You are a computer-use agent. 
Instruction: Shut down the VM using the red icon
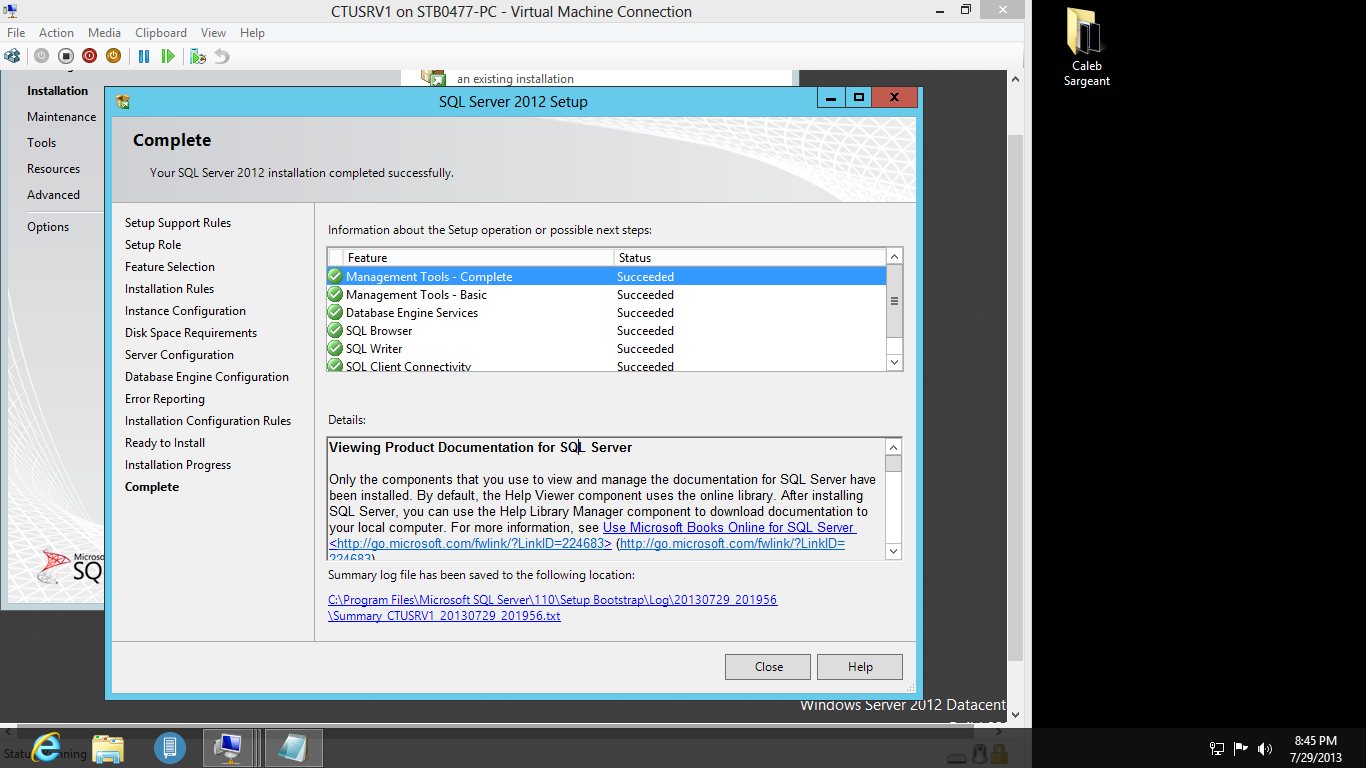coord(89,56)
